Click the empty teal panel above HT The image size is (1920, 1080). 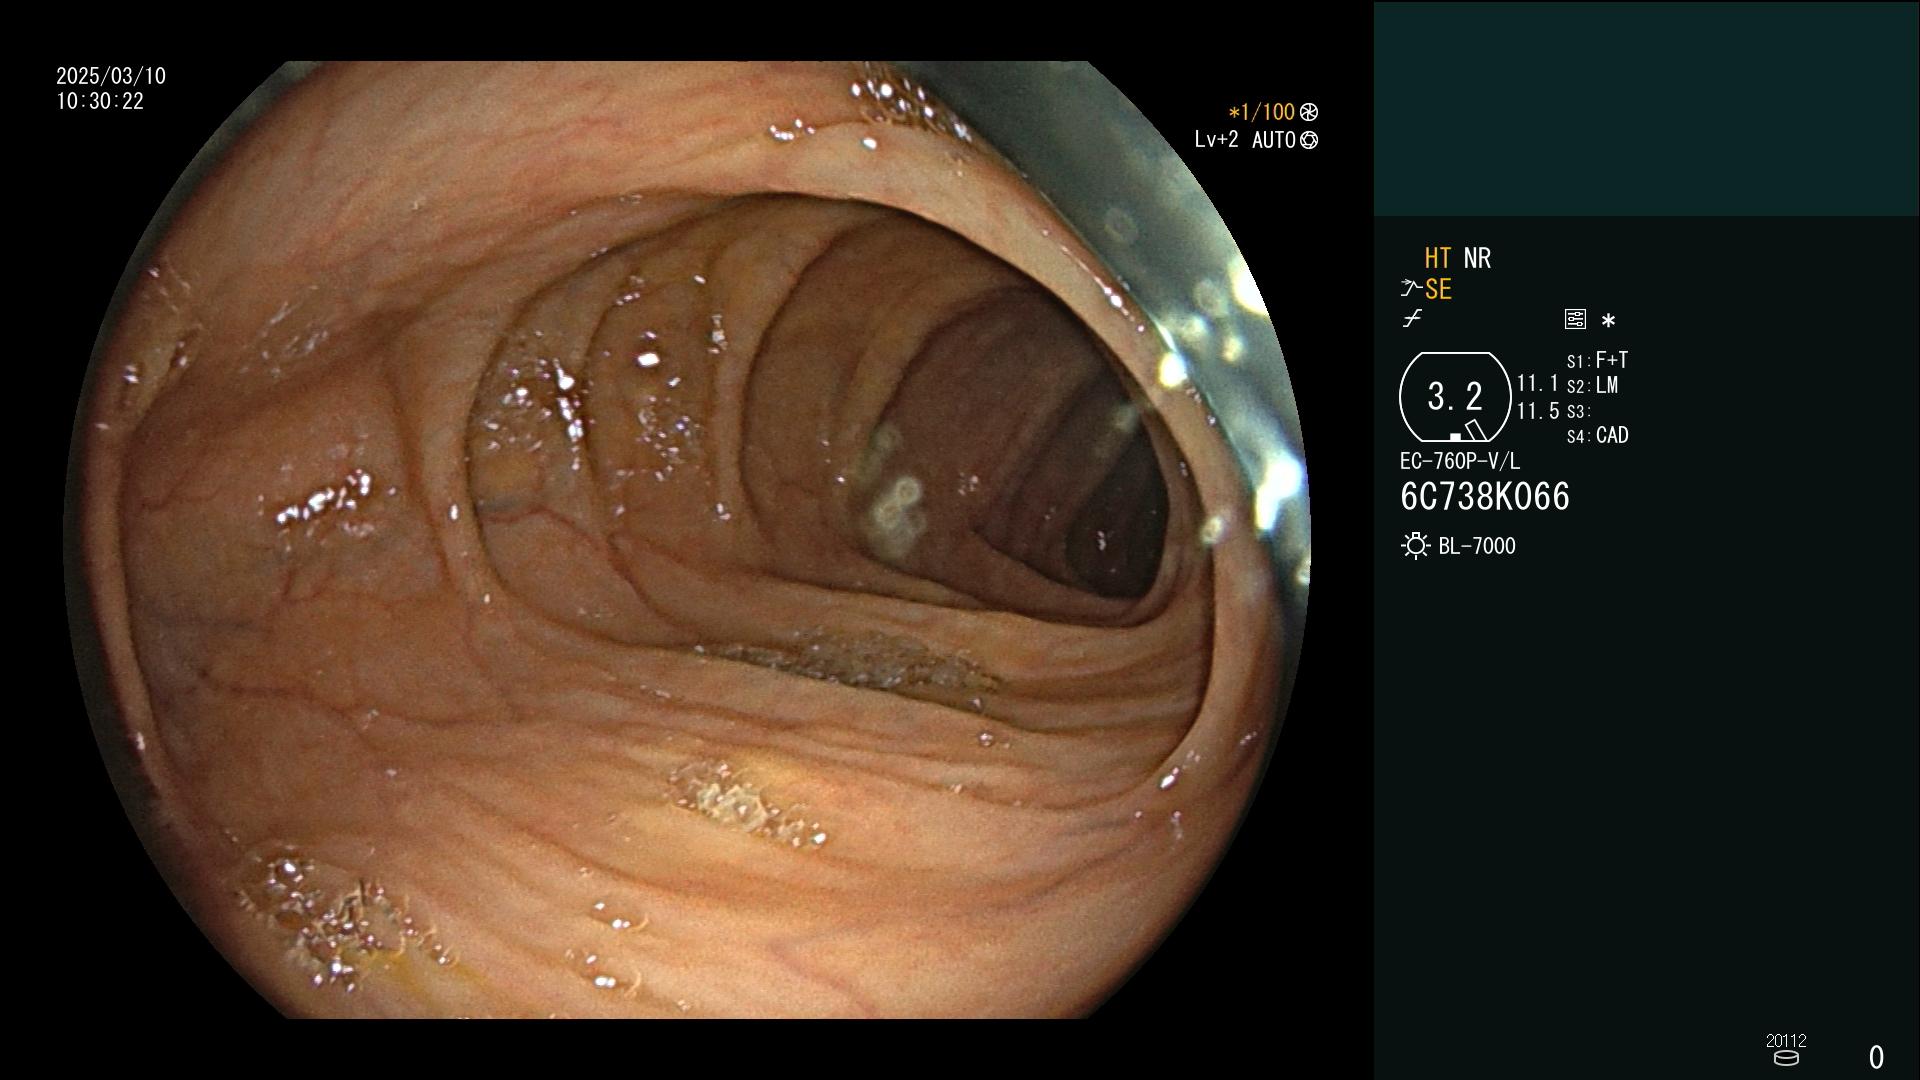1646,108
